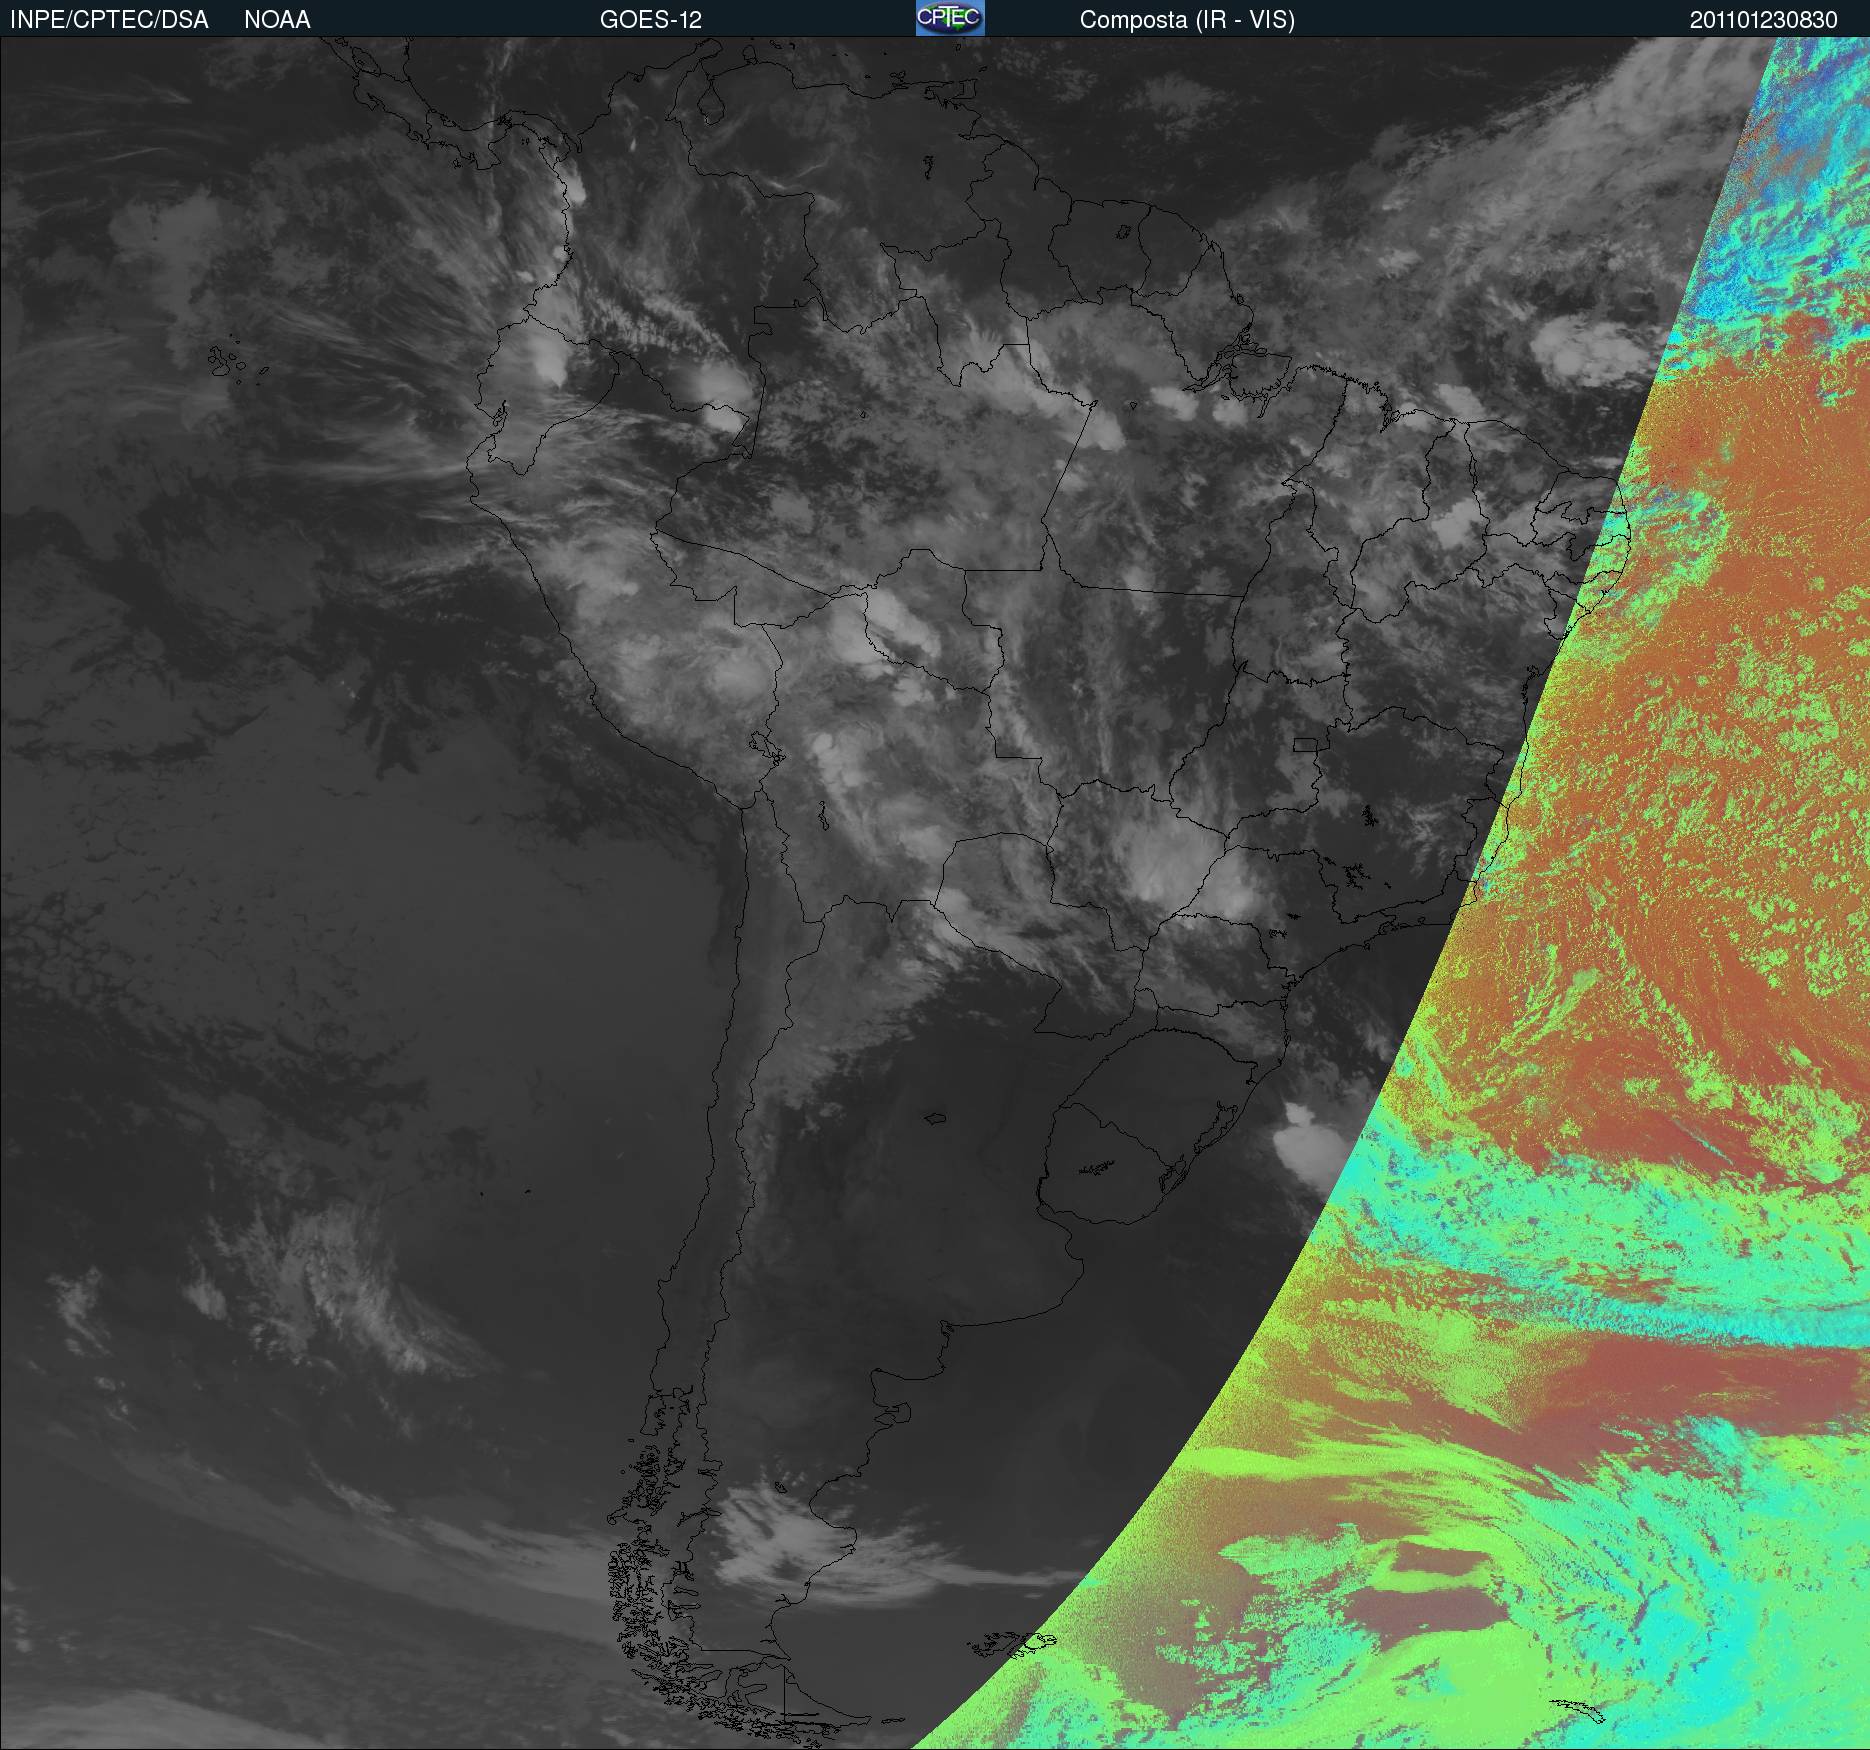Click the Composta (IR - VIS) title
Screen dimensions: 1870x1750
tap(1187, 20)
